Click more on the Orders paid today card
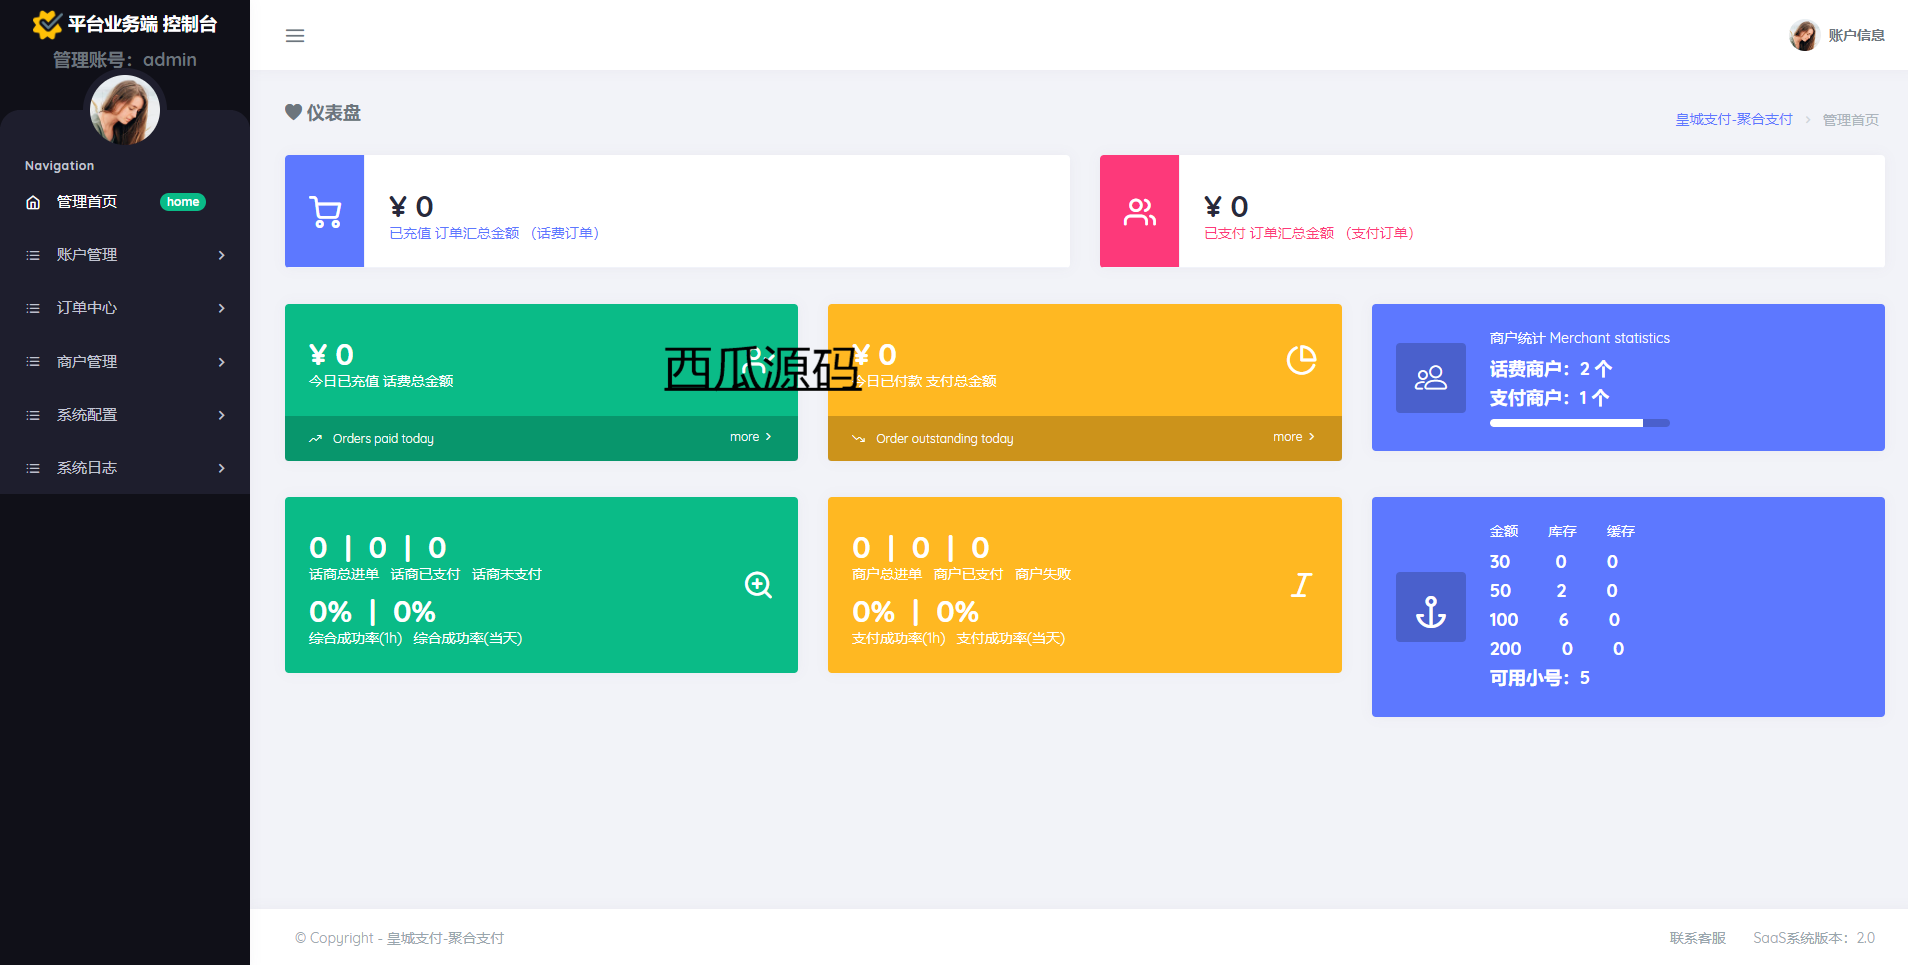Screen dimensions: 1908x965 point(751,437)
